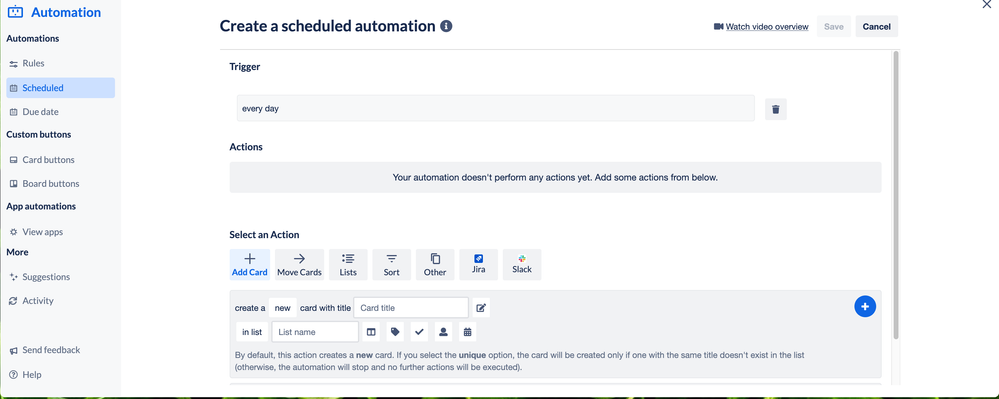
Task: Click the due date calendar icon
Action: [467, 332]
